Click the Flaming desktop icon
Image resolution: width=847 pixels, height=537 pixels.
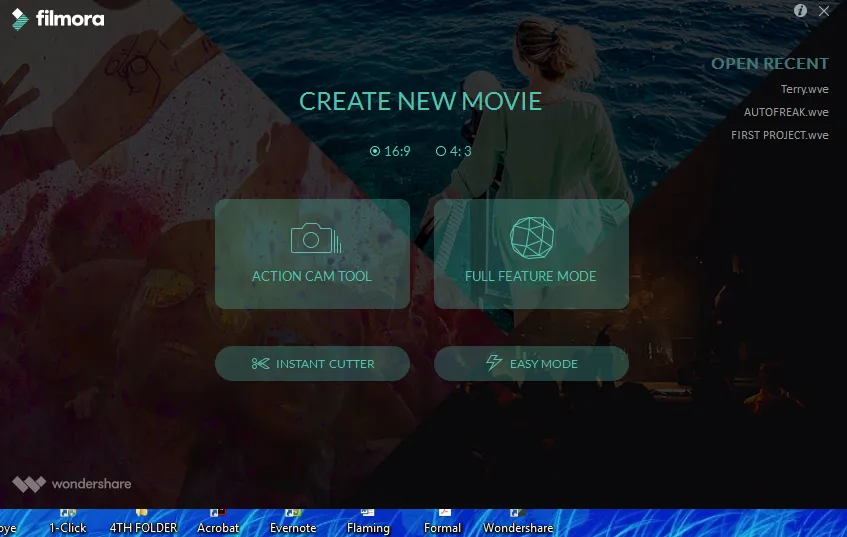click(x=368, y=523)
